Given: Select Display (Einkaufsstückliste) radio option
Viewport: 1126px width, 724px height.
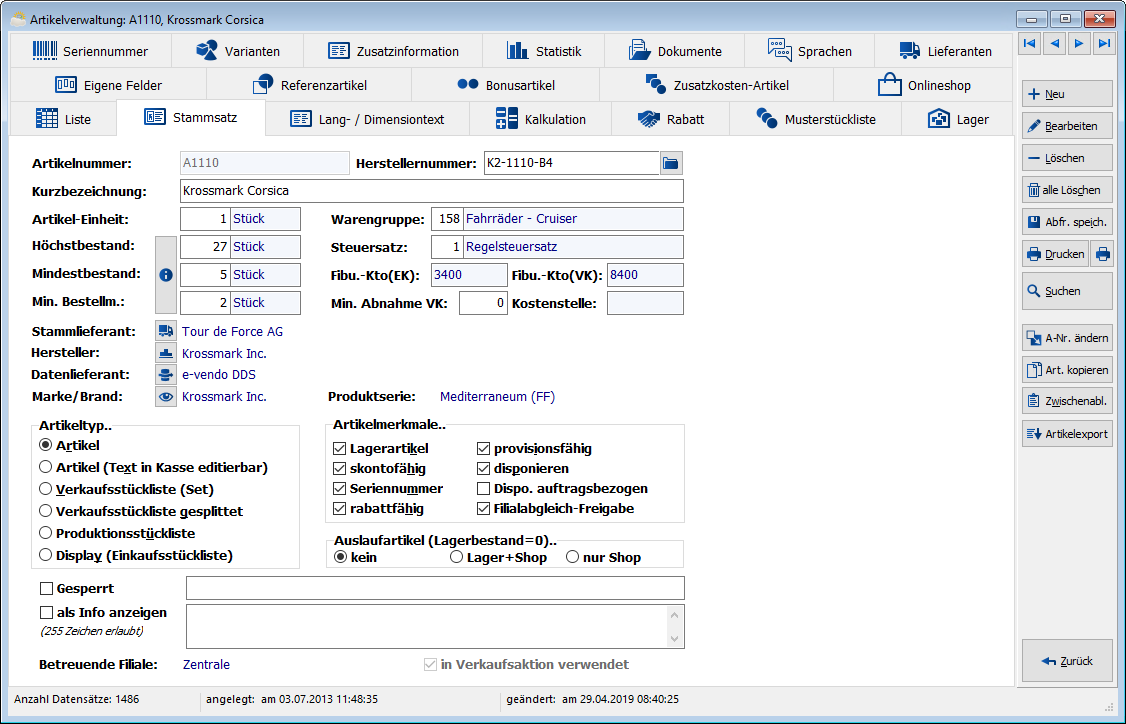Looking at the screenshot, I should [45, 554].
